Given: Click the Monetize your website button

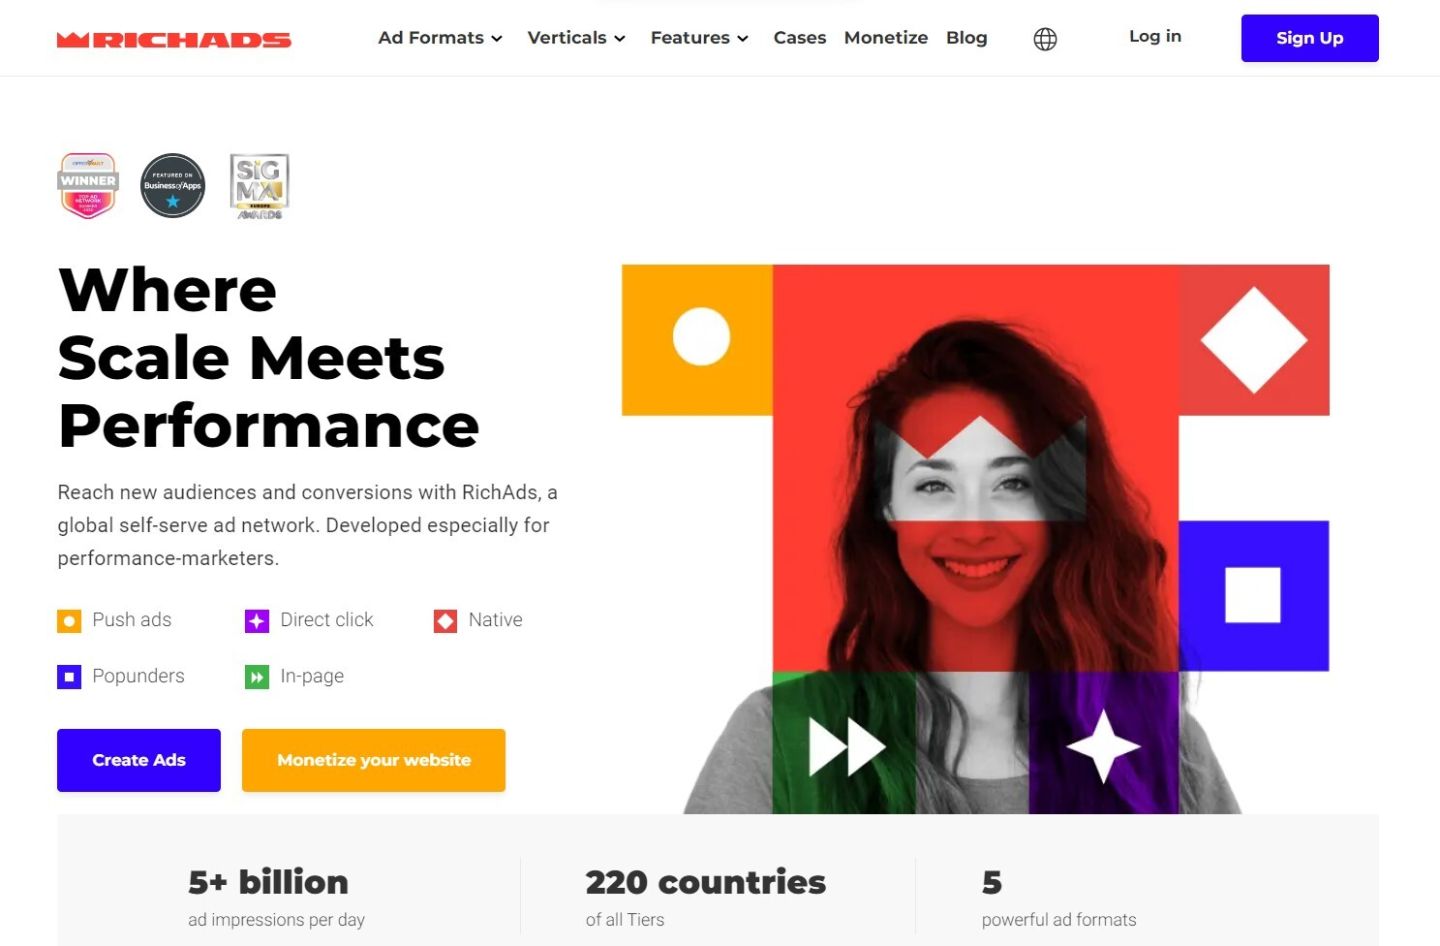Looking at the screenshot, I should tap(374, 760).
